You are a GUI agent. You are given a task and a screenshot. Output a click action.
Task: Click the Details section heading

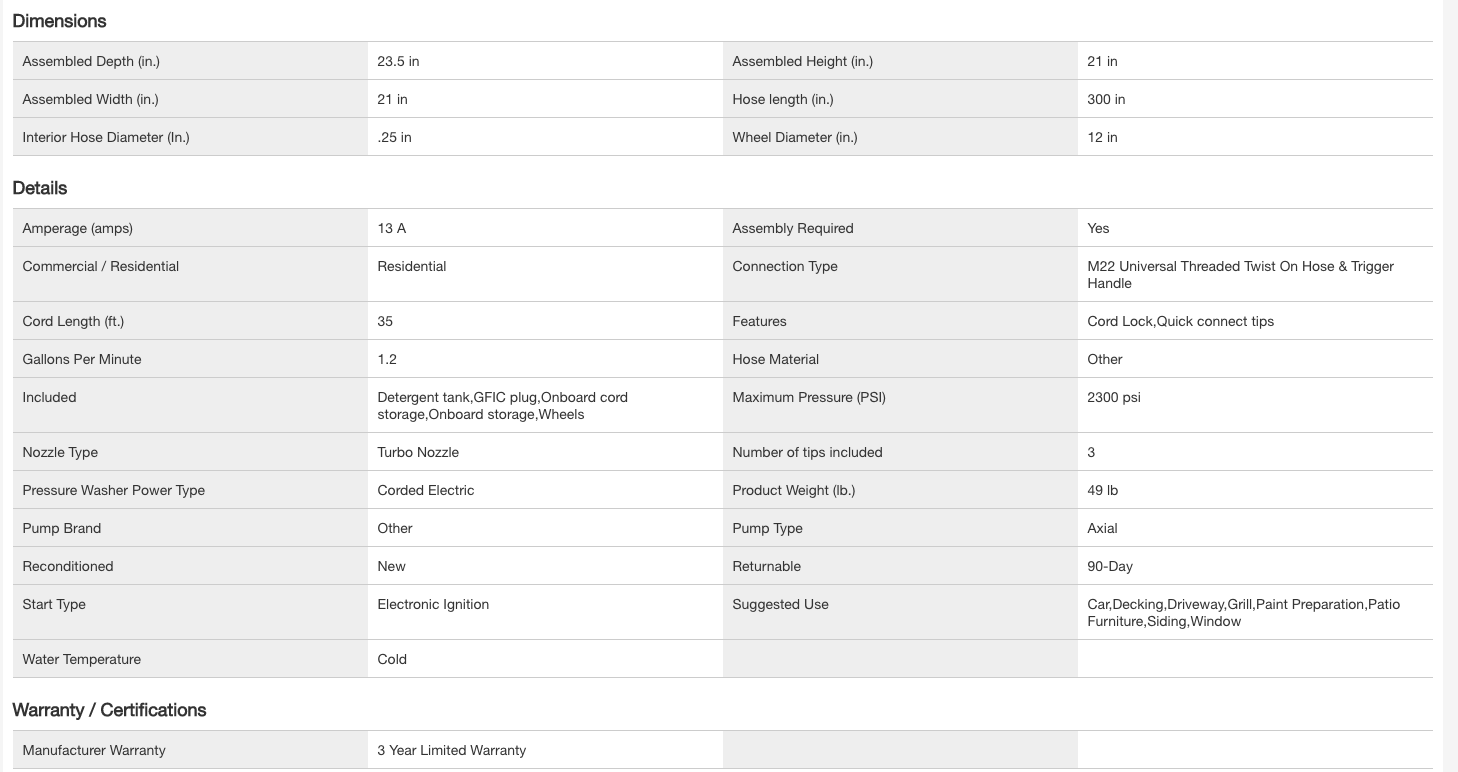(x=40, y=188)
